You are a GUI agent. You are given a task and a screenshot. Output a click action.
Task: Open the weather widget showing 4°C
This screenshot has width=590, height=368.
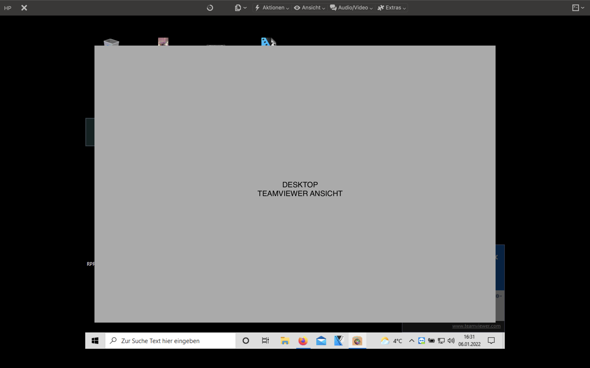point(391,341)
